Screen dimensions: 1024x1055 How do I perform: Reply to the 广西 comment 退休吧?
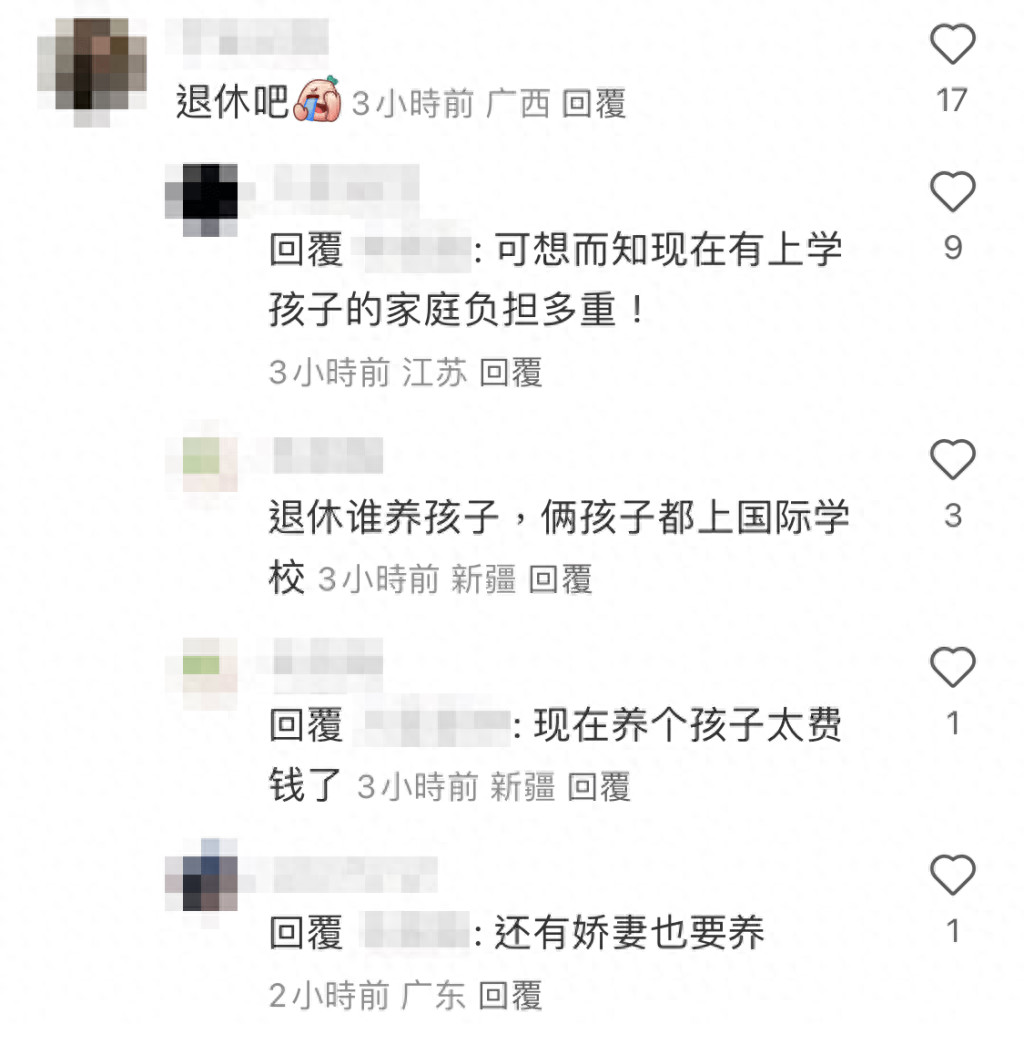[594, 104]
